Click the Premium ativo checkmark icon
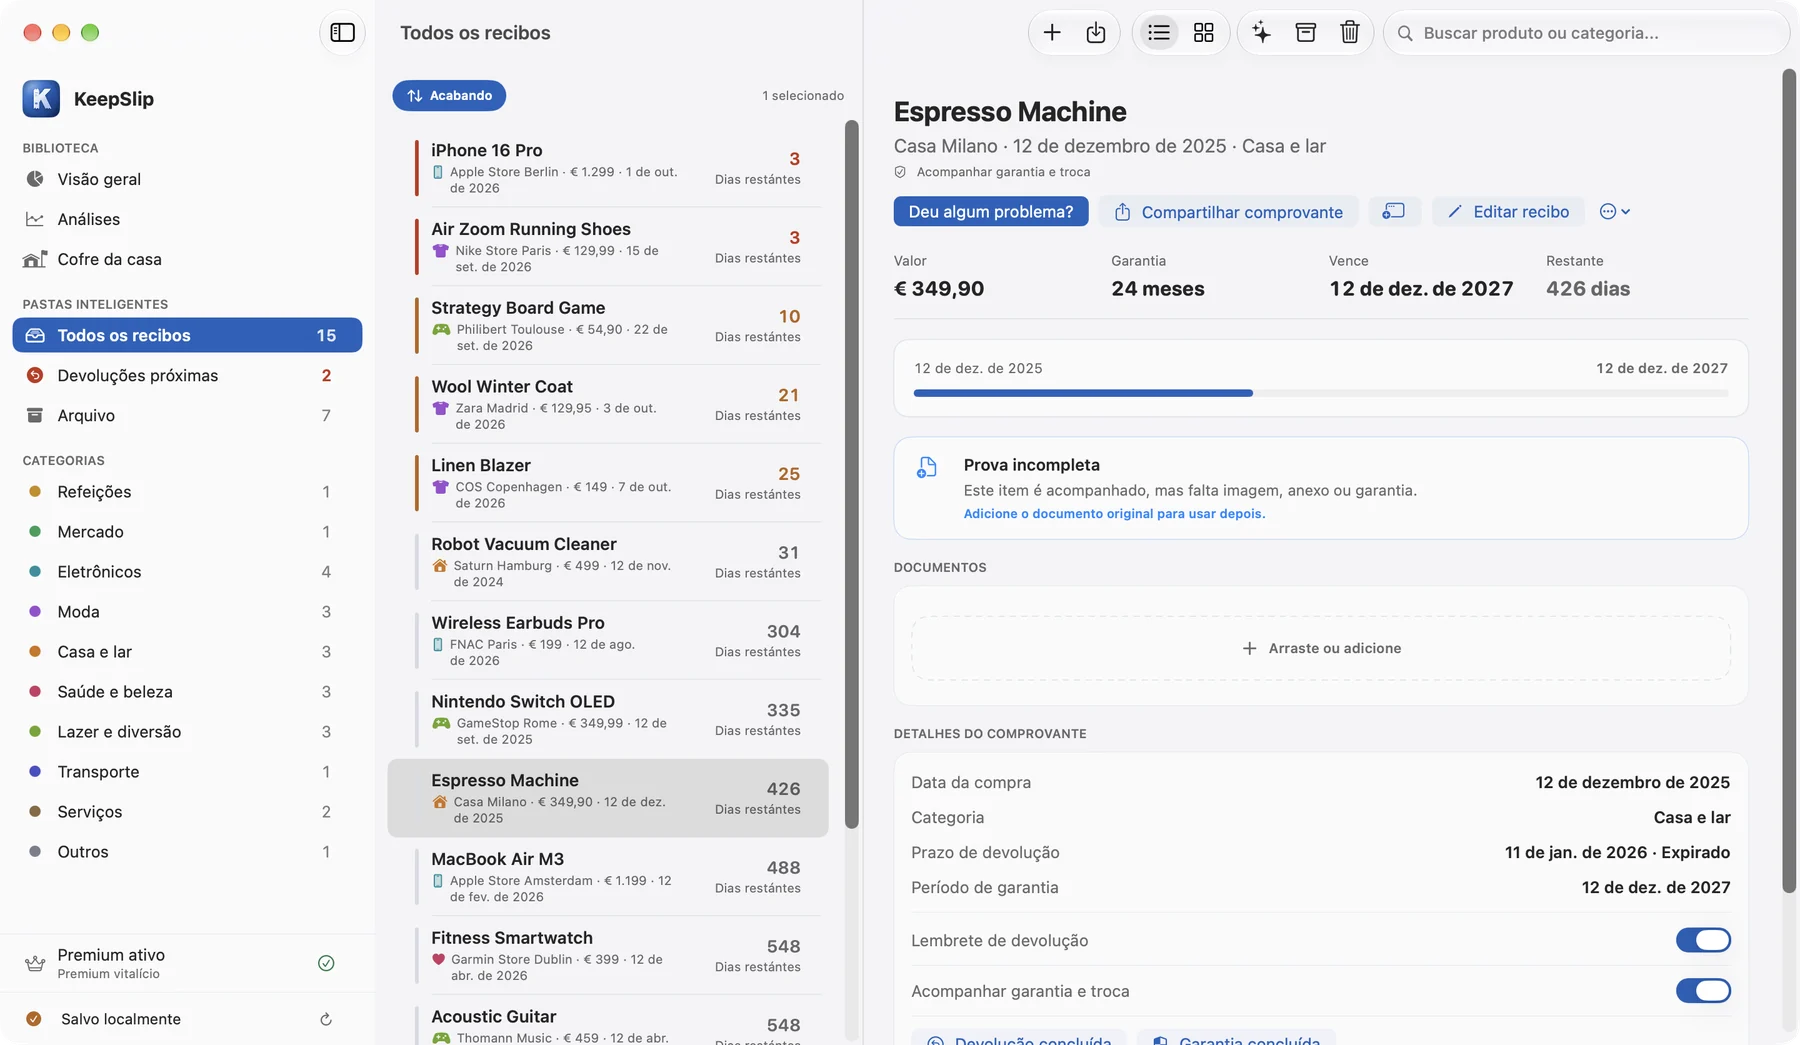Screen dimensions: 1800x1045 [326, 963]
